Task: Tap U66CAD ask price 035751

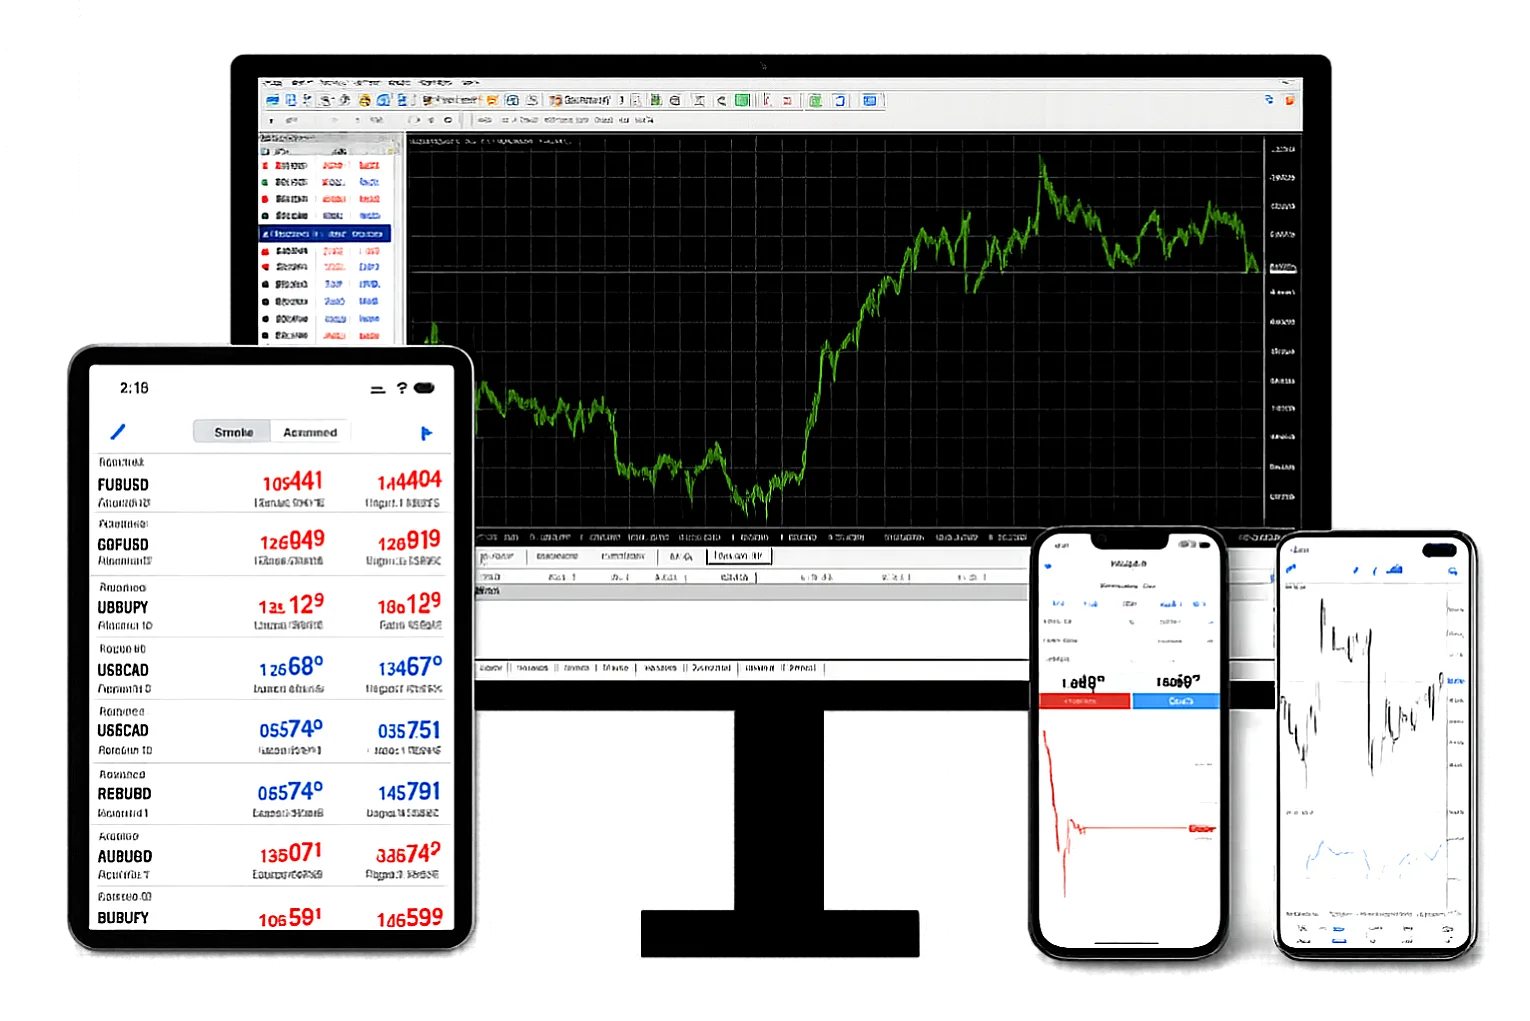Action: (409, 731)
